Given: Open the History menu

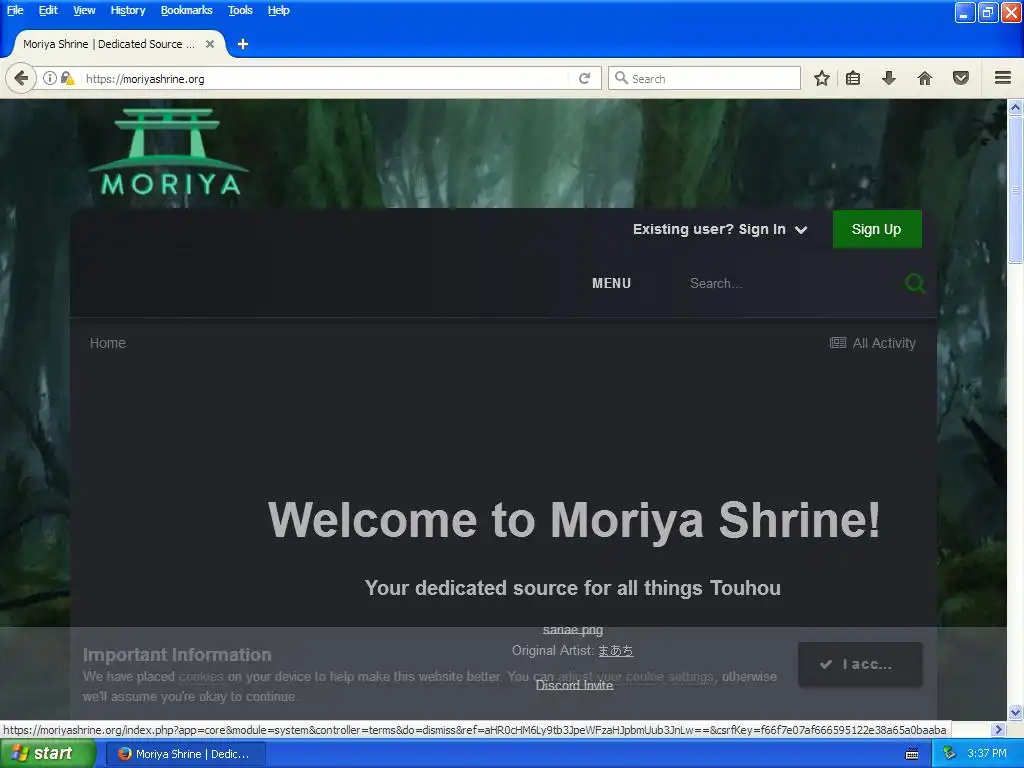Looking at the screenshot, I should 128,10.
